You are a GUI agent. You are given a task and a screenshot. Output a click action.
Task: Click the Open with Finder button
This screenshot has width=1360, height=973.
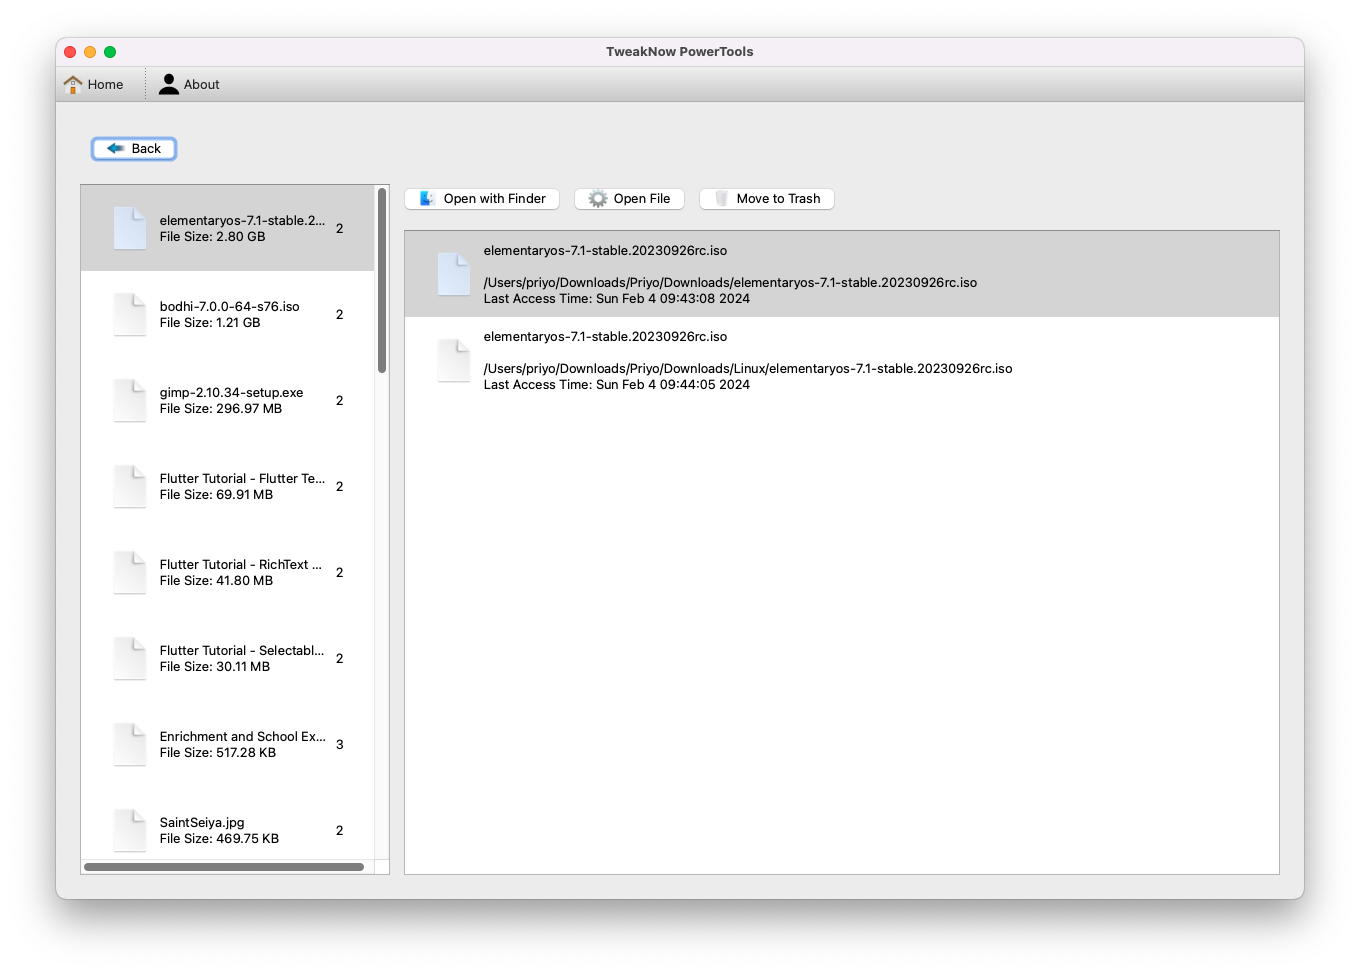[481, 198]
